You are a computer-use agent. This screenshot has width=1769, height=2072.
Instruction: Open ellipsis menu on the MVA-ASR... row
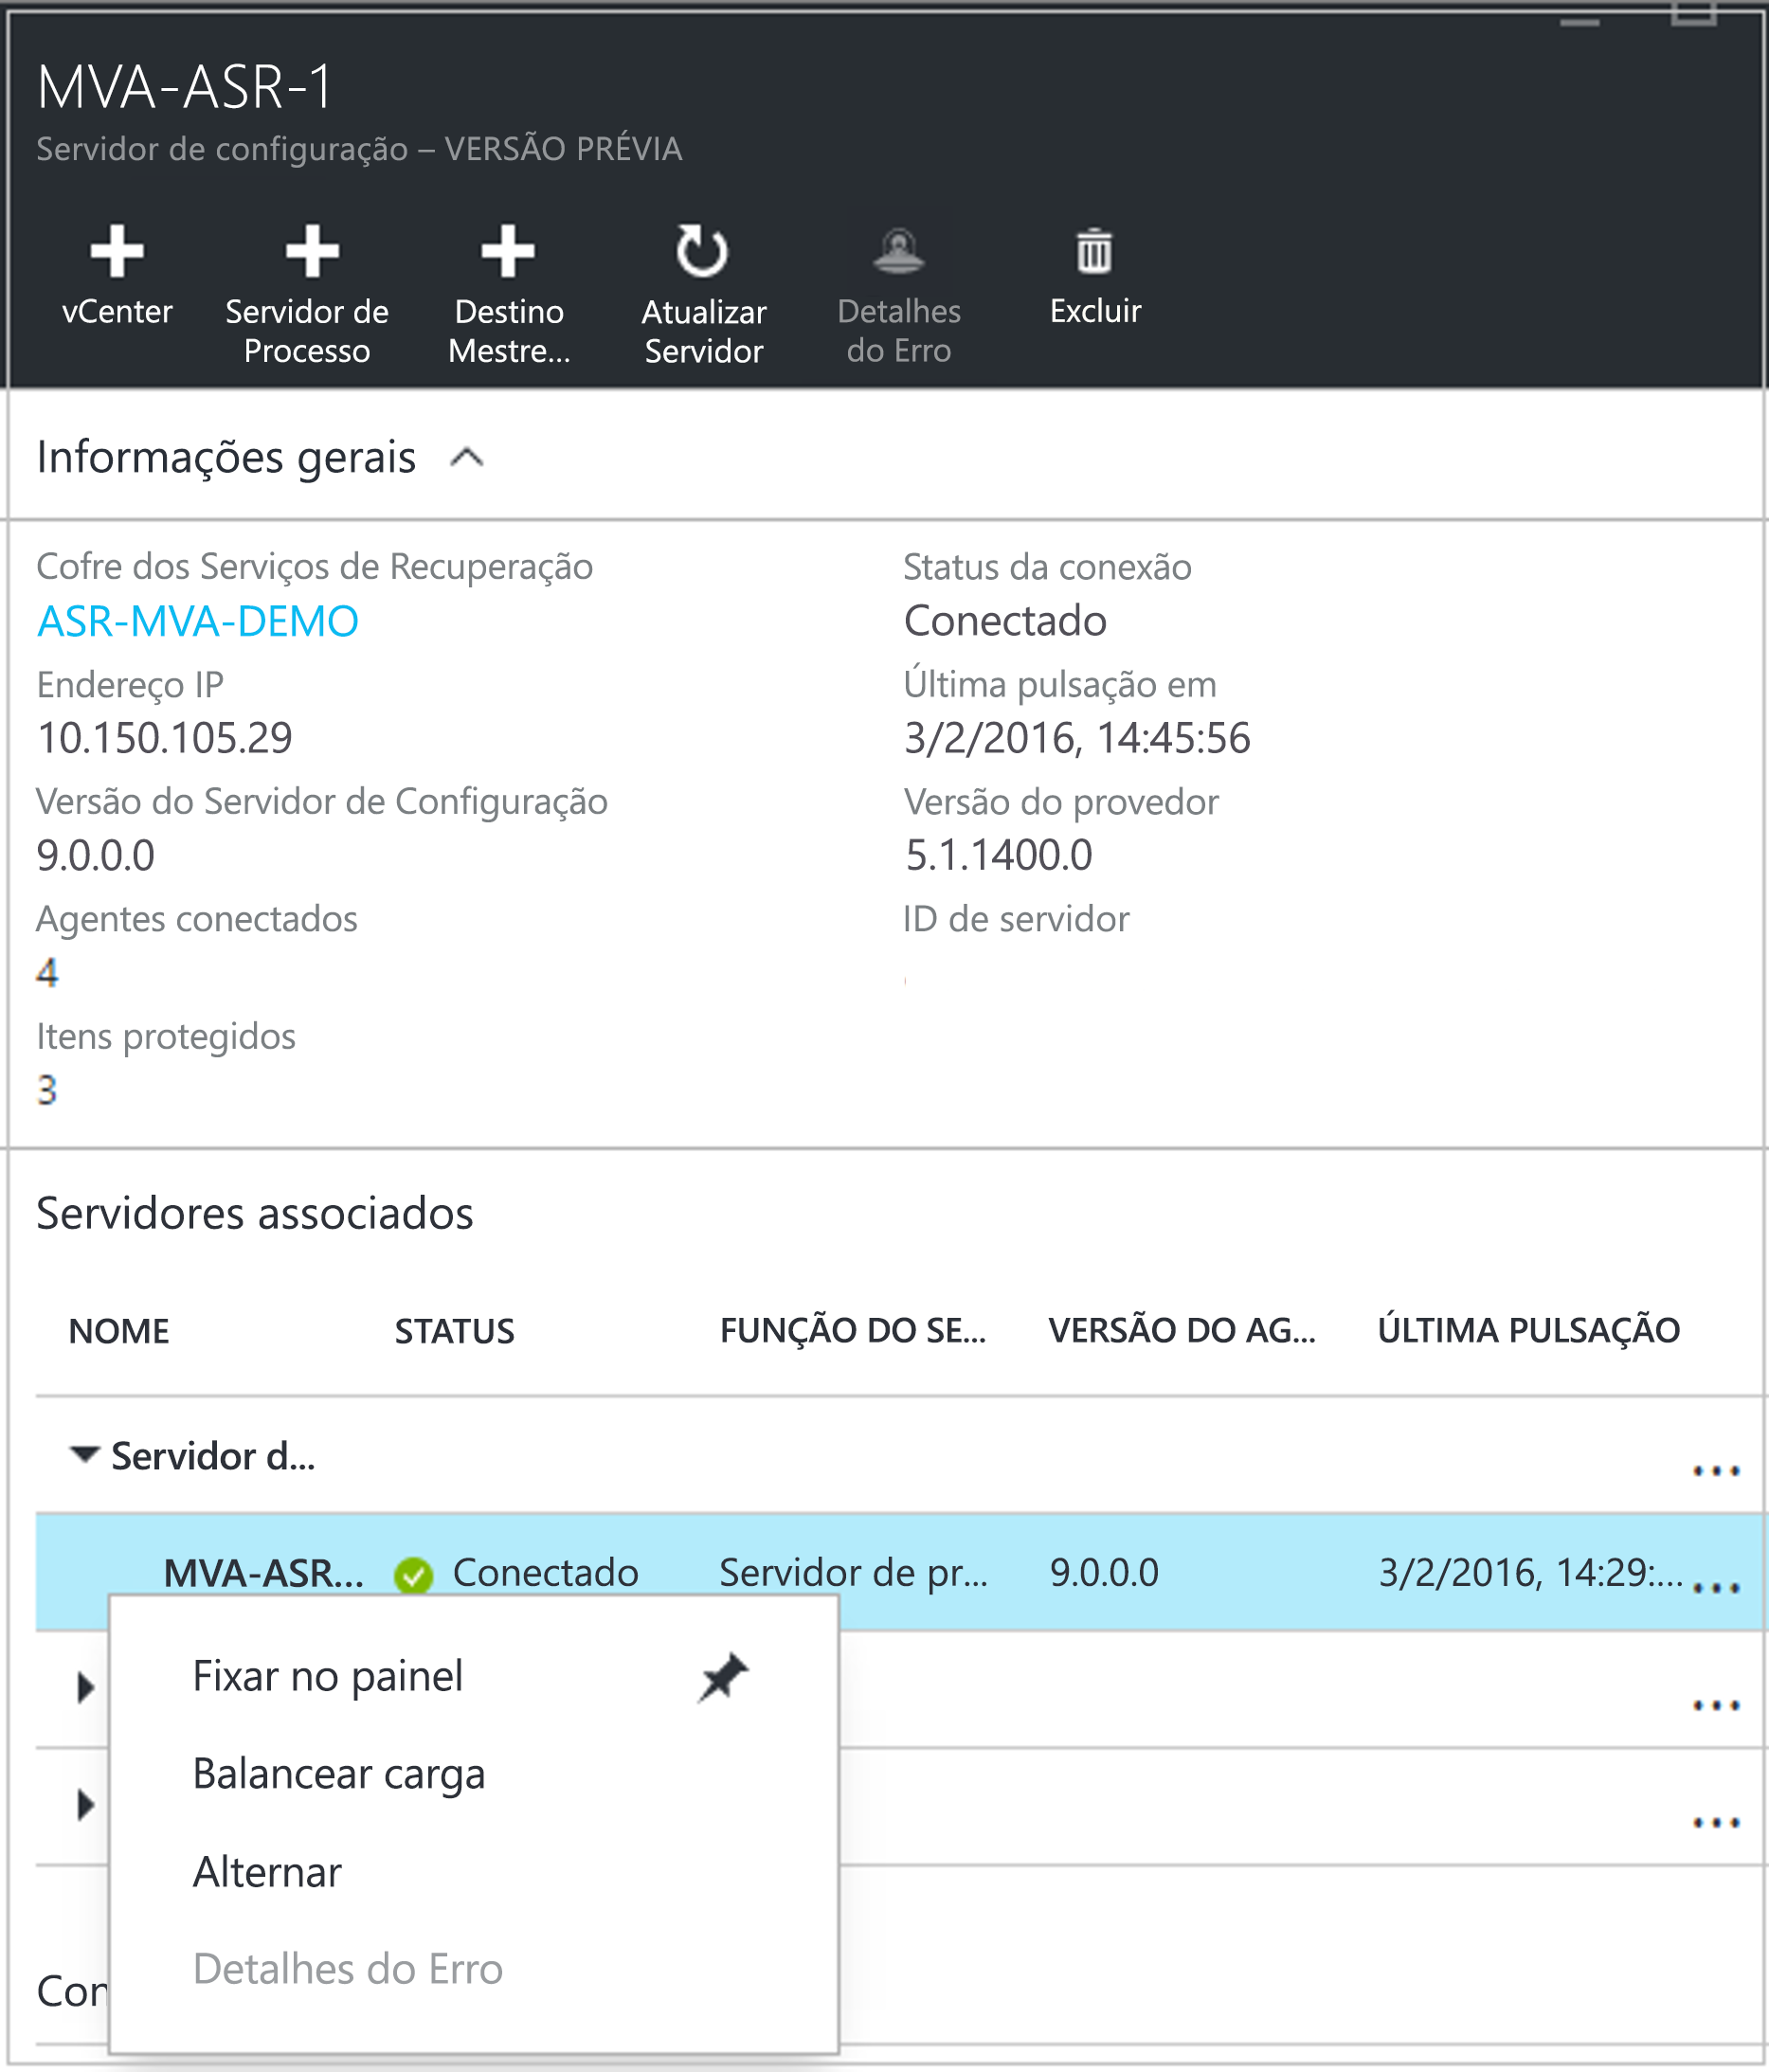click(x=1716, y=1588)
